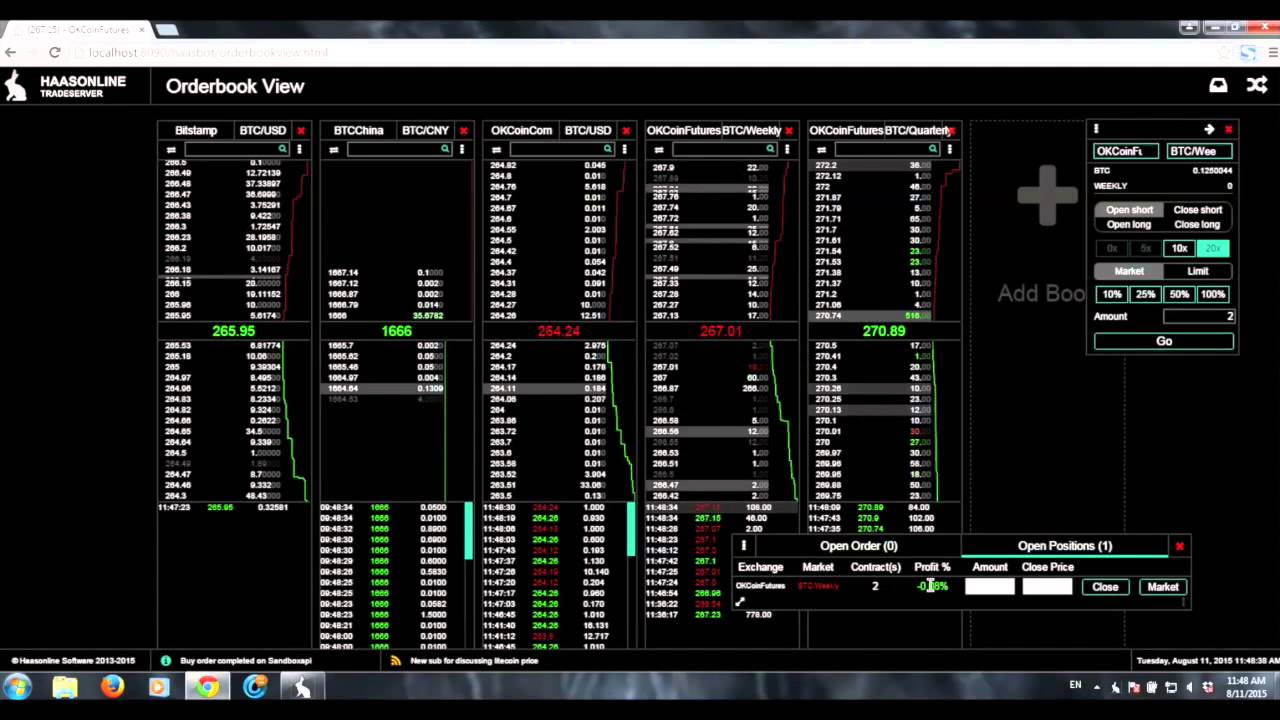The width and height of the screenshot is (1280, 720).
Task: Open BTC/Weekly market selector
Action: 751,131
